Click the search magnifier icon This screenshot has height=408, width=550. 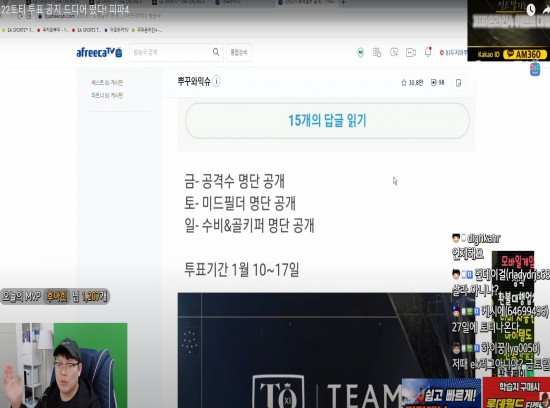coord(216,52)
